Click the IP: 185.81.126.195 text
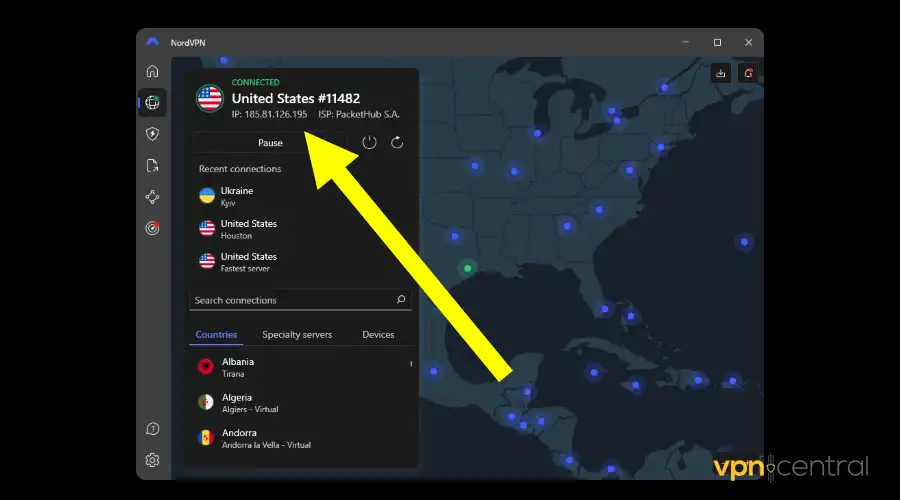The height and width of the screenshot is (500, 900). tap(269, 114)
